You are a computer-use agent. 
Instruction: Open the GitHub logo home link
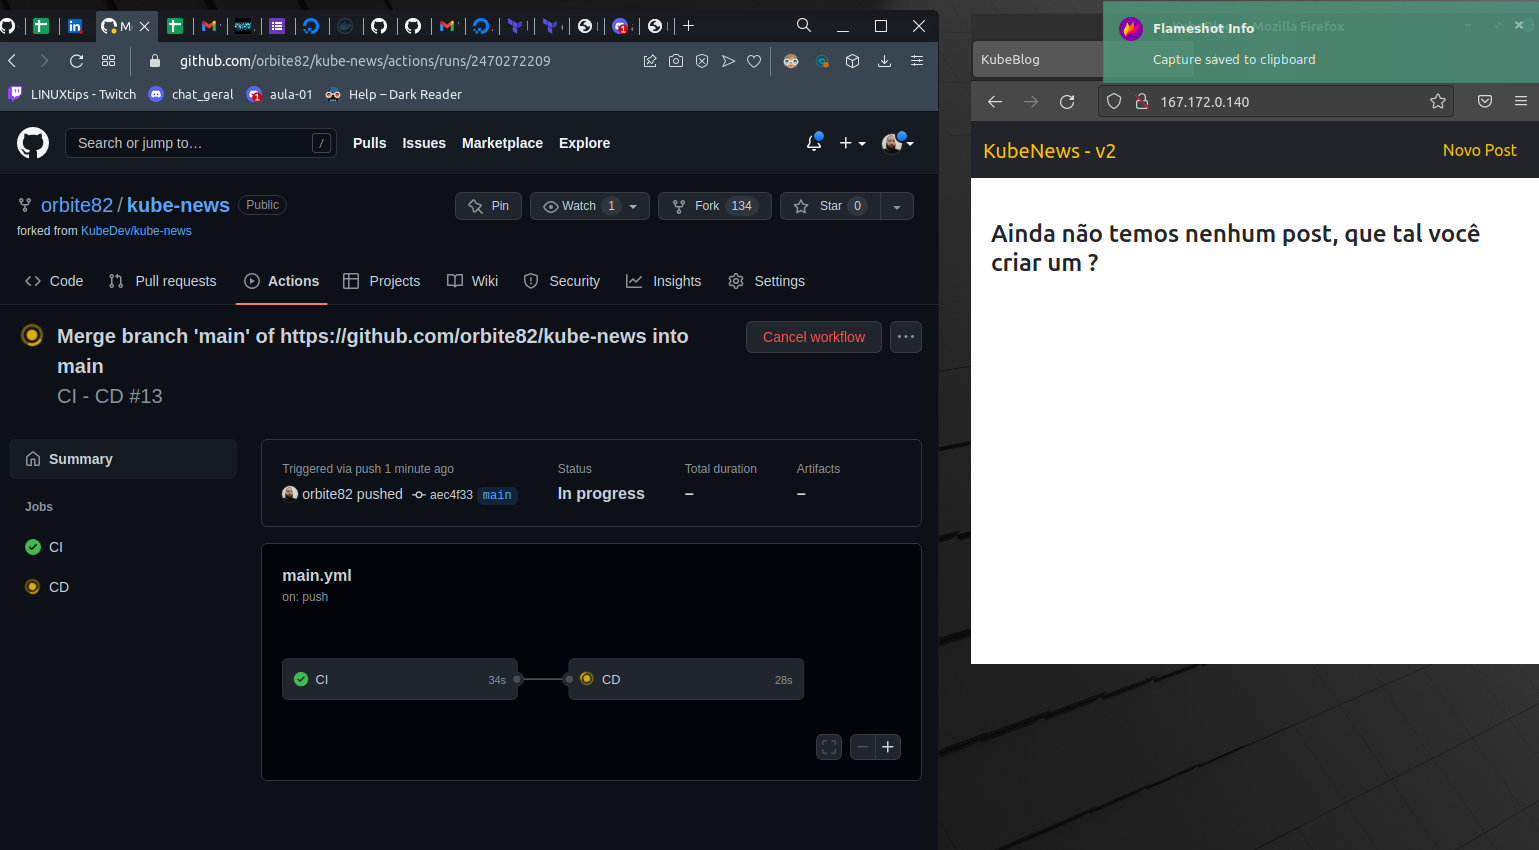point(33,143)
